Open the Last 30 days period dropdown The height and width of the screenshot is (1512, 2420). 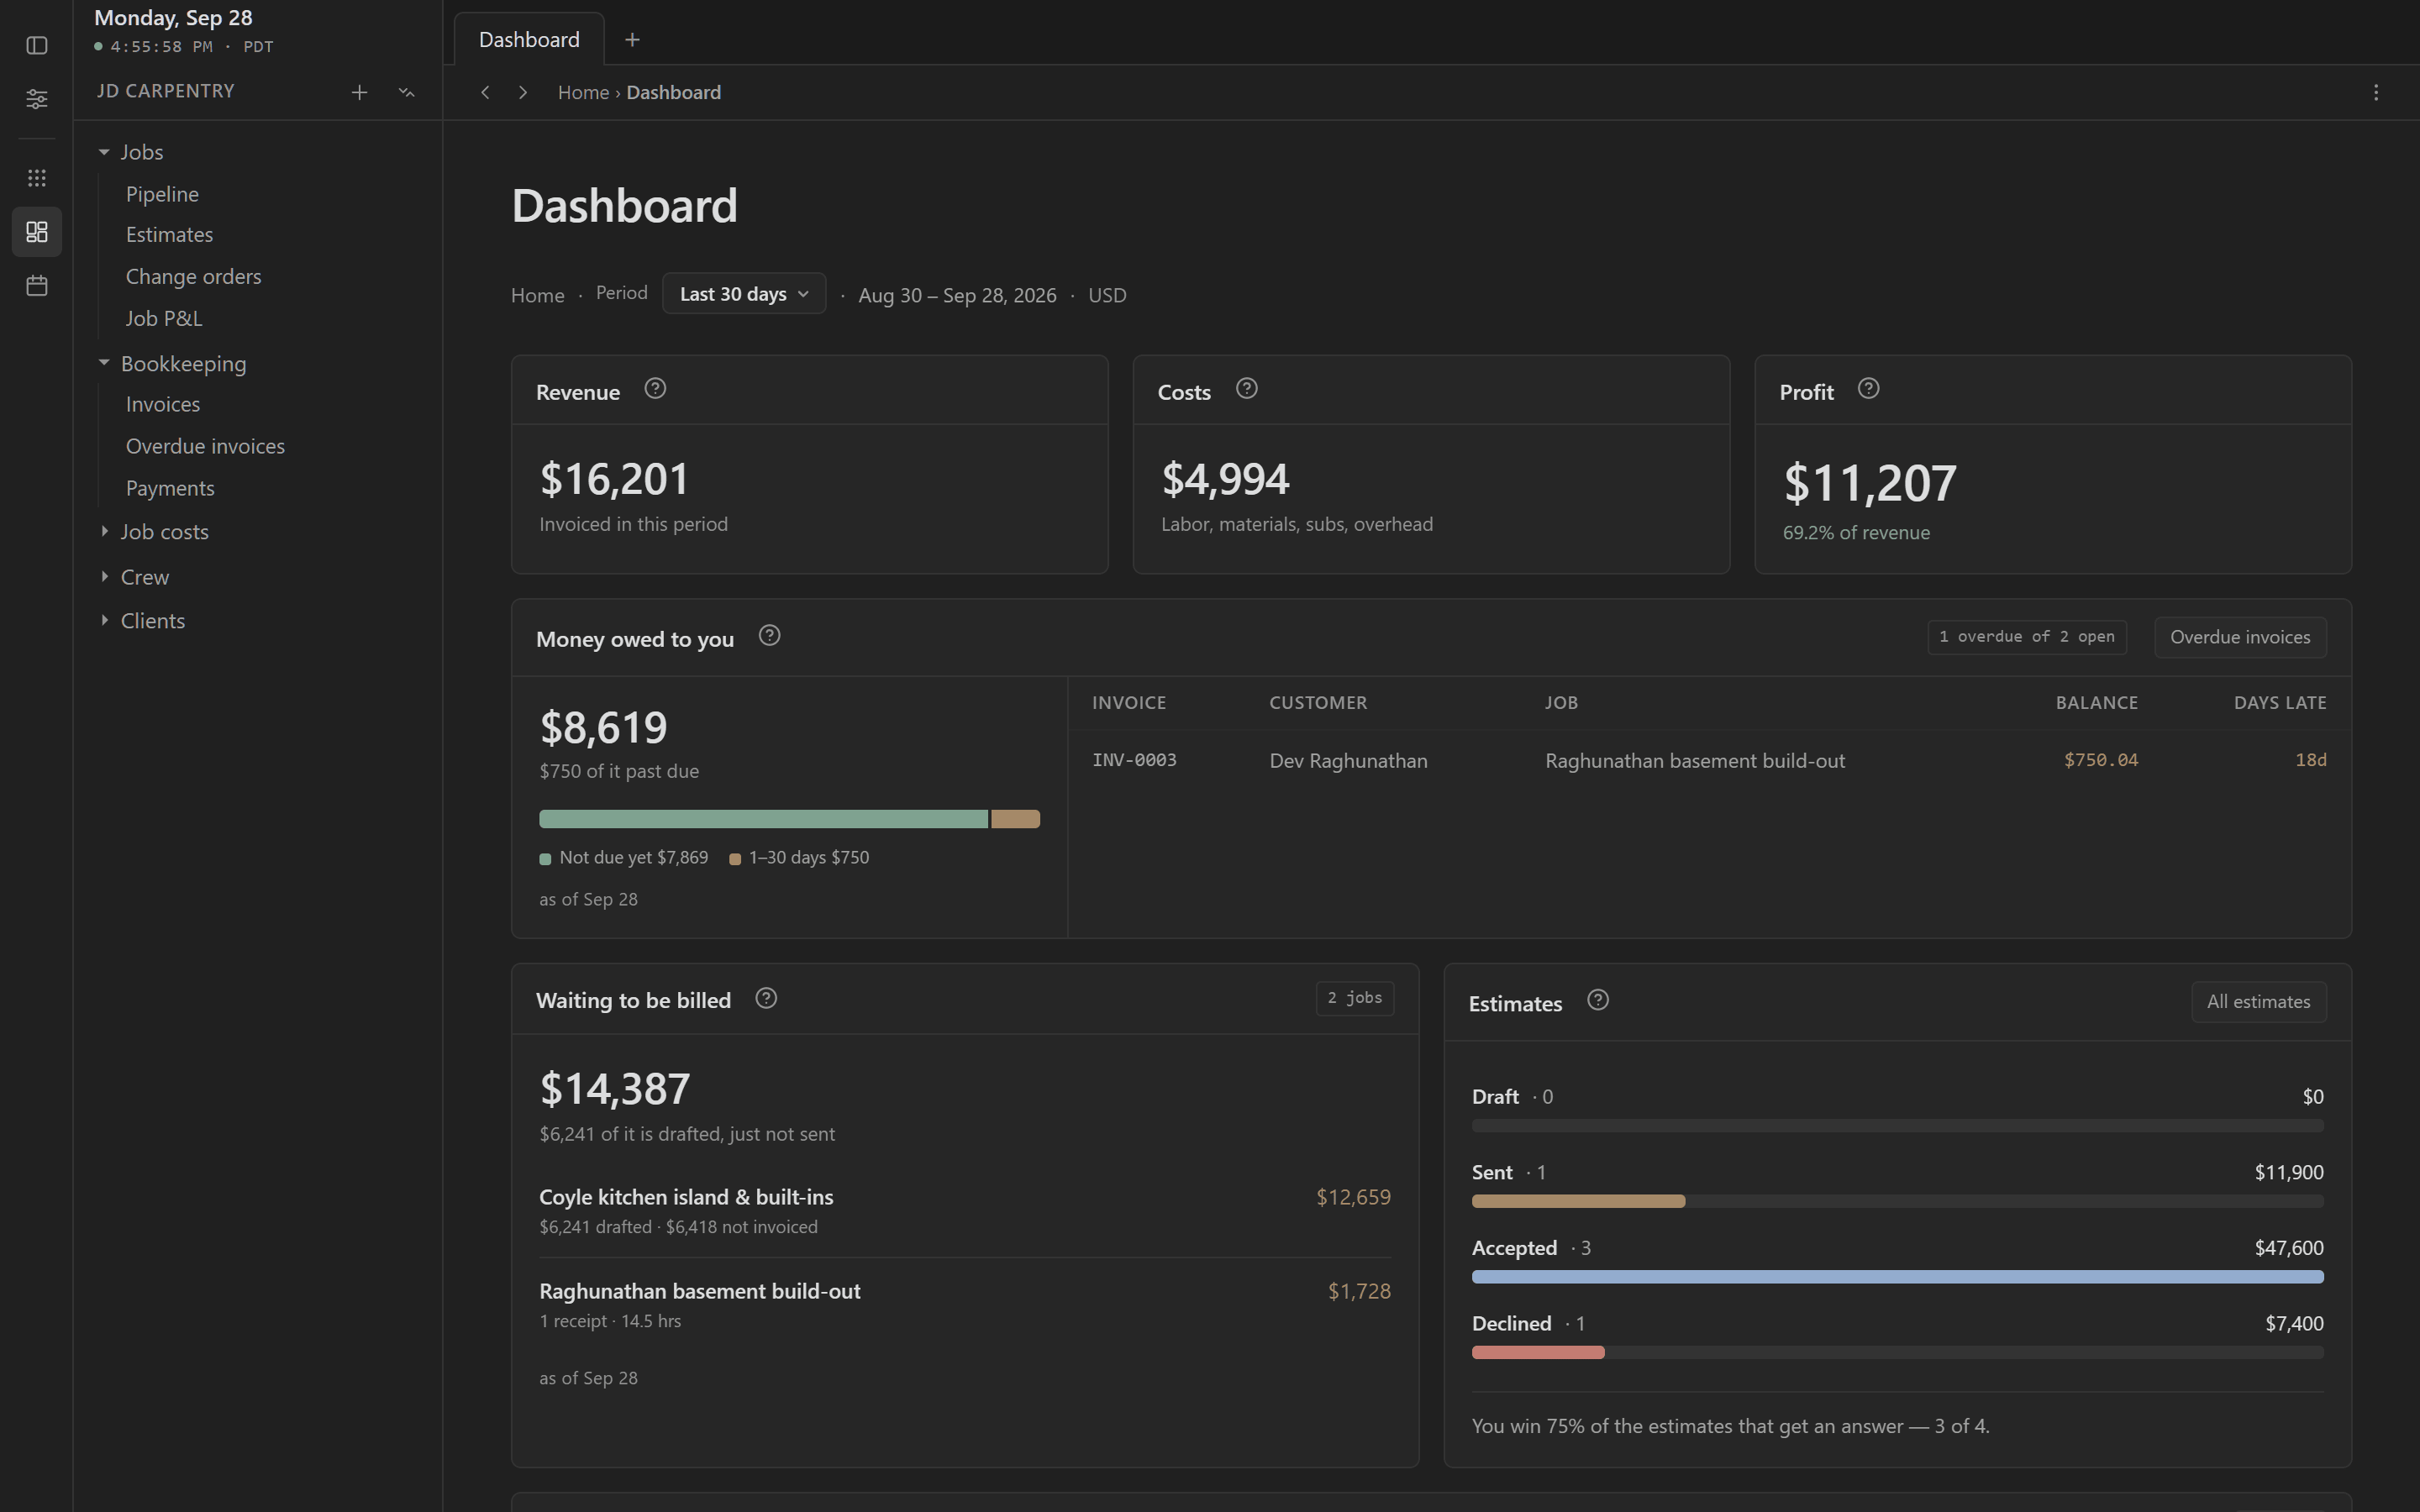coord(744,294)
